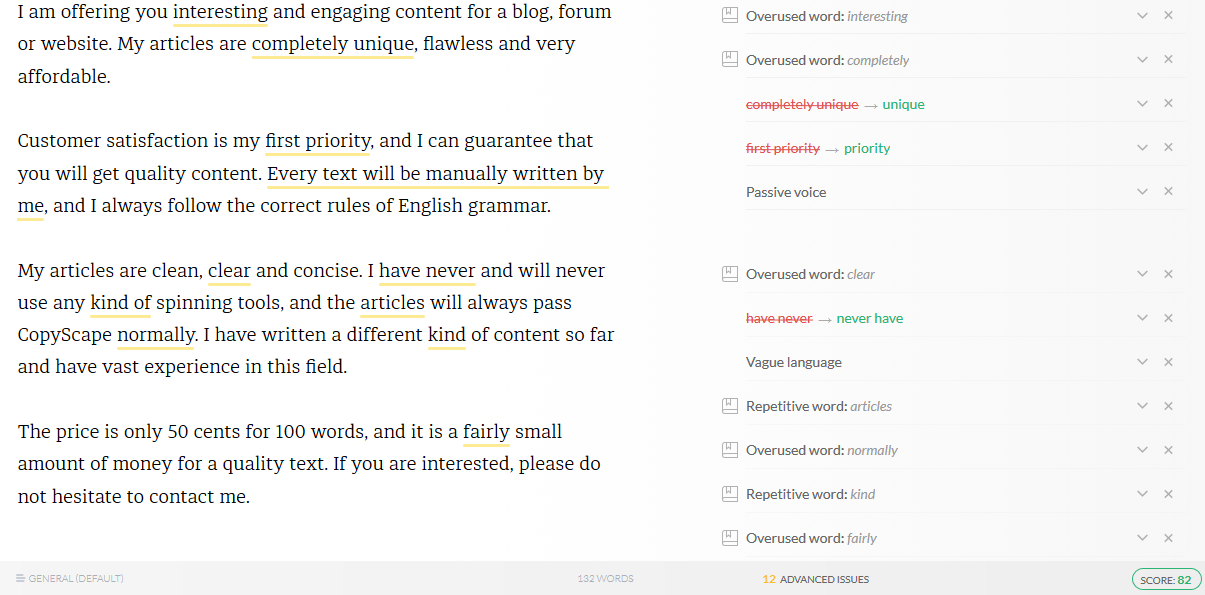
Task: Click the Score: 82 badge
Action: pos(1167,580)
